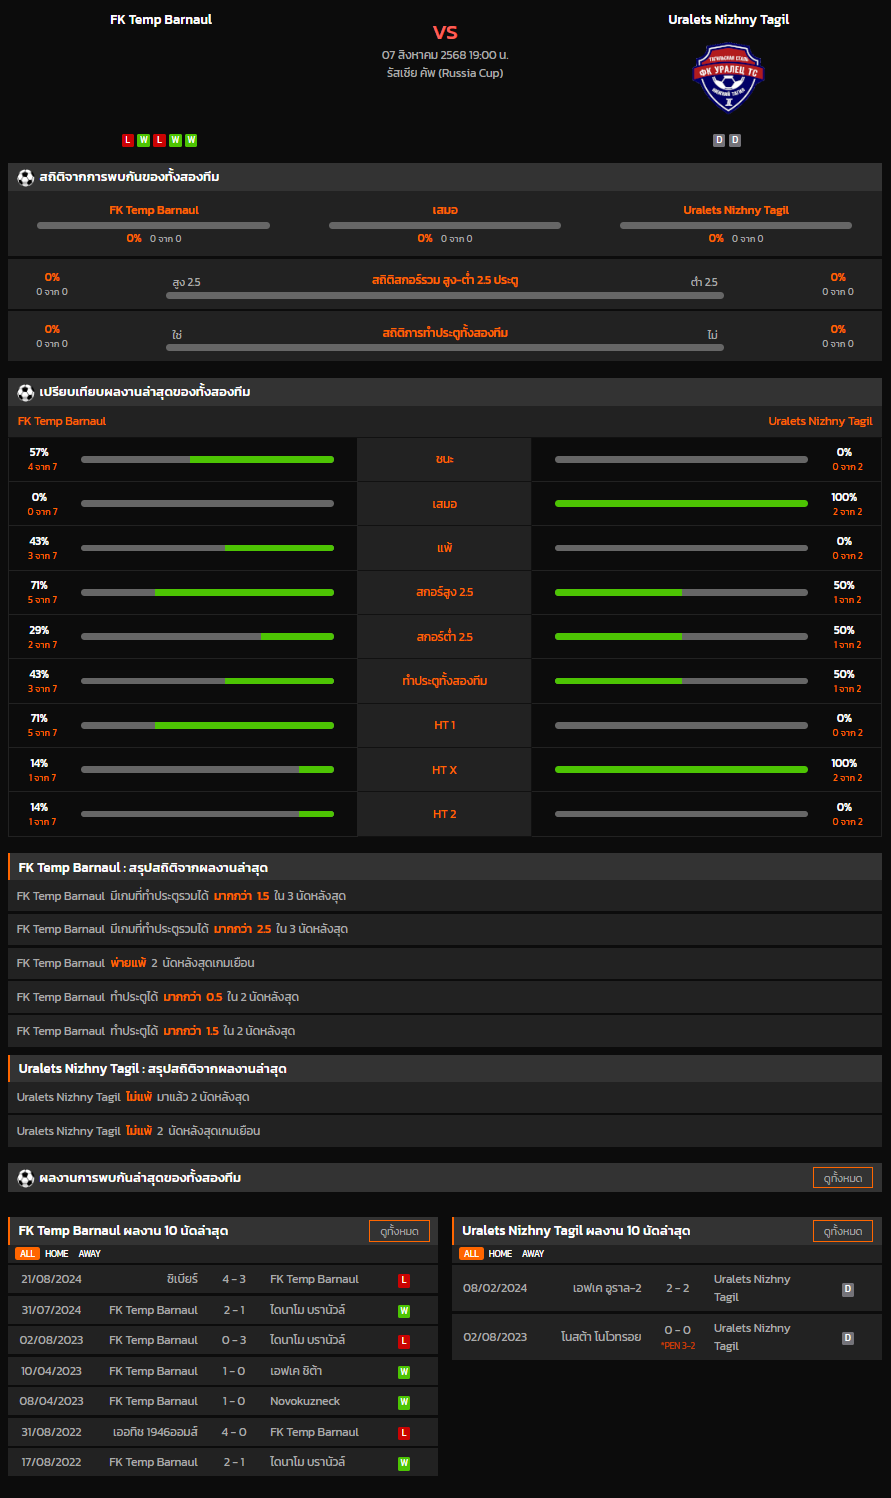Click the 17/08/2022 match date
Image resolution: width=891 pixels, height=1498 pixels.
(x=51, y=1462)
